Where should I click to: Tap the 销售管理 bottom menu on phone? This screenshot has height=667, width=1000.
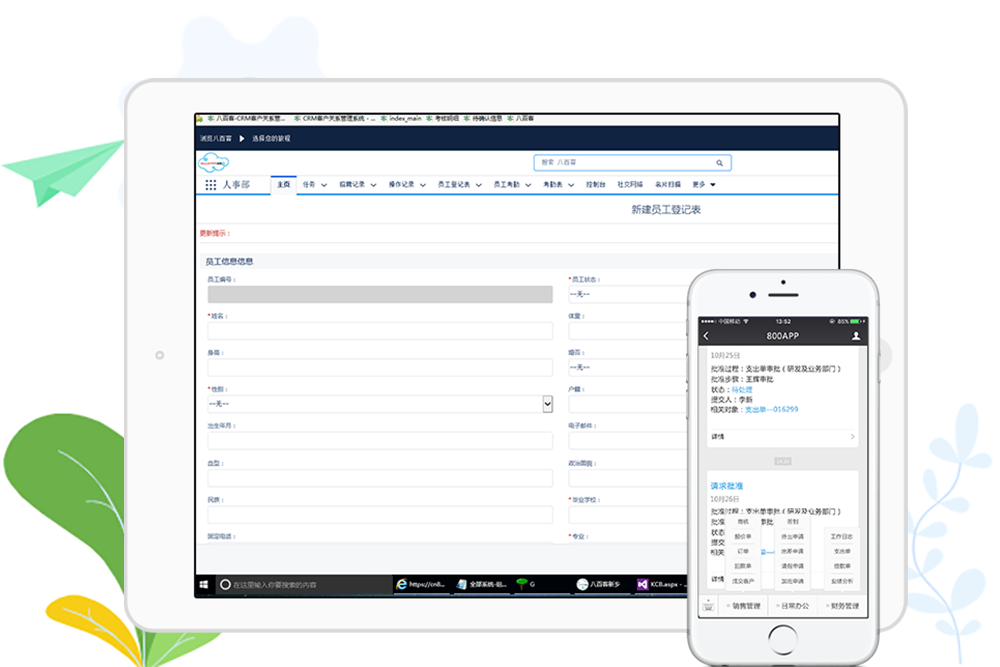coord(743,606)
